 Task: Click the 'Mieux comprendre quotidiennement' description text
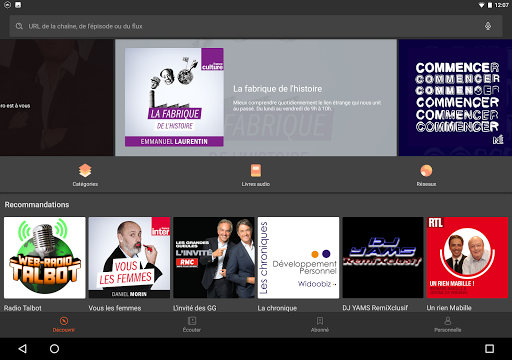pyautogui.click(x=307, y=106)
